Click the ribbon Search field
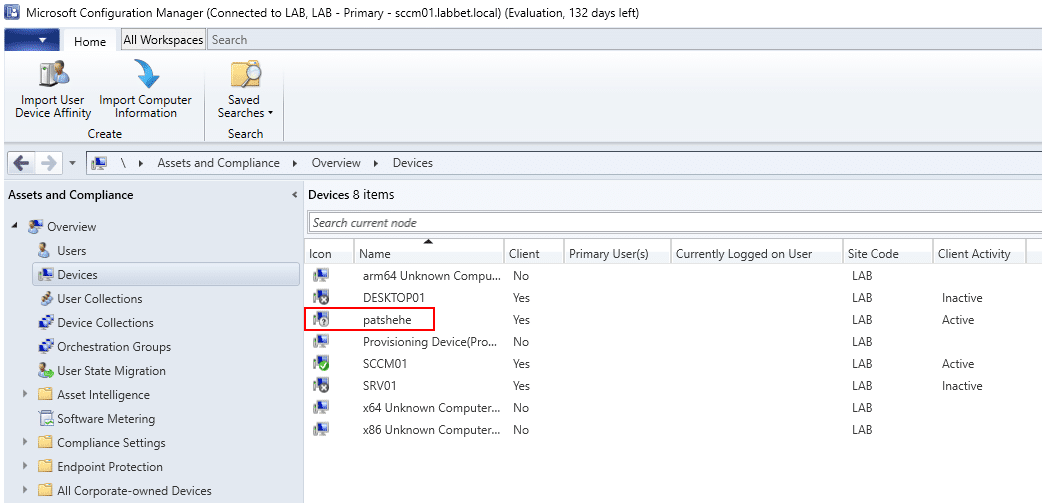 click(625, 40)
